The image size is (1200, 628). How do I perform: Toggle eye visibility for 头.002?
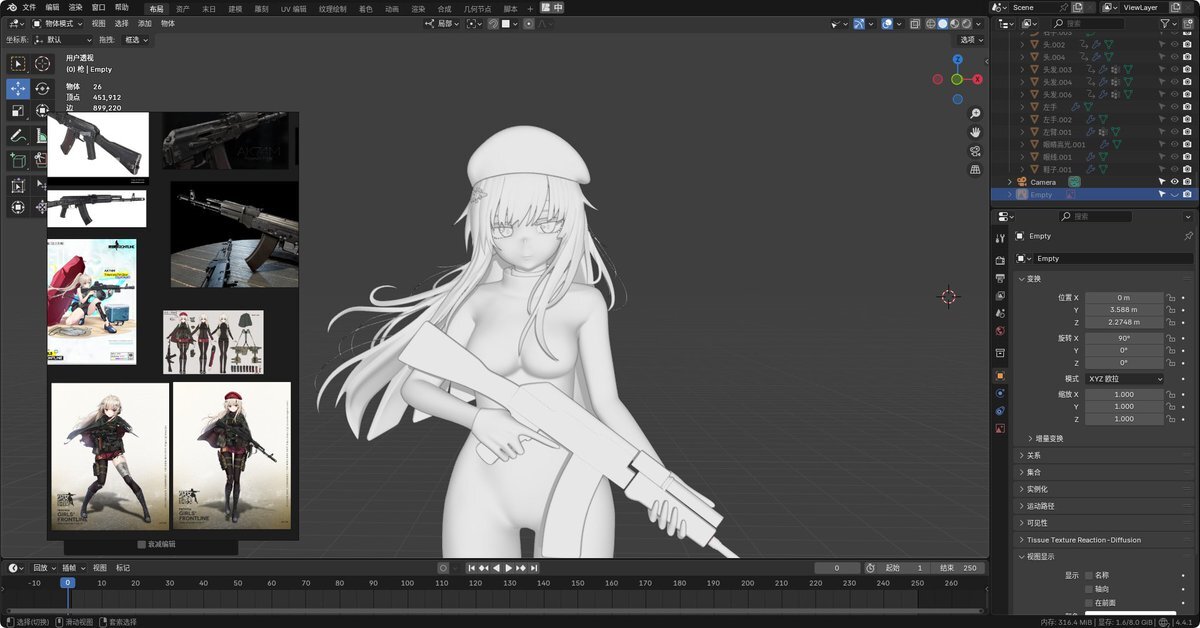[1175, 45]
